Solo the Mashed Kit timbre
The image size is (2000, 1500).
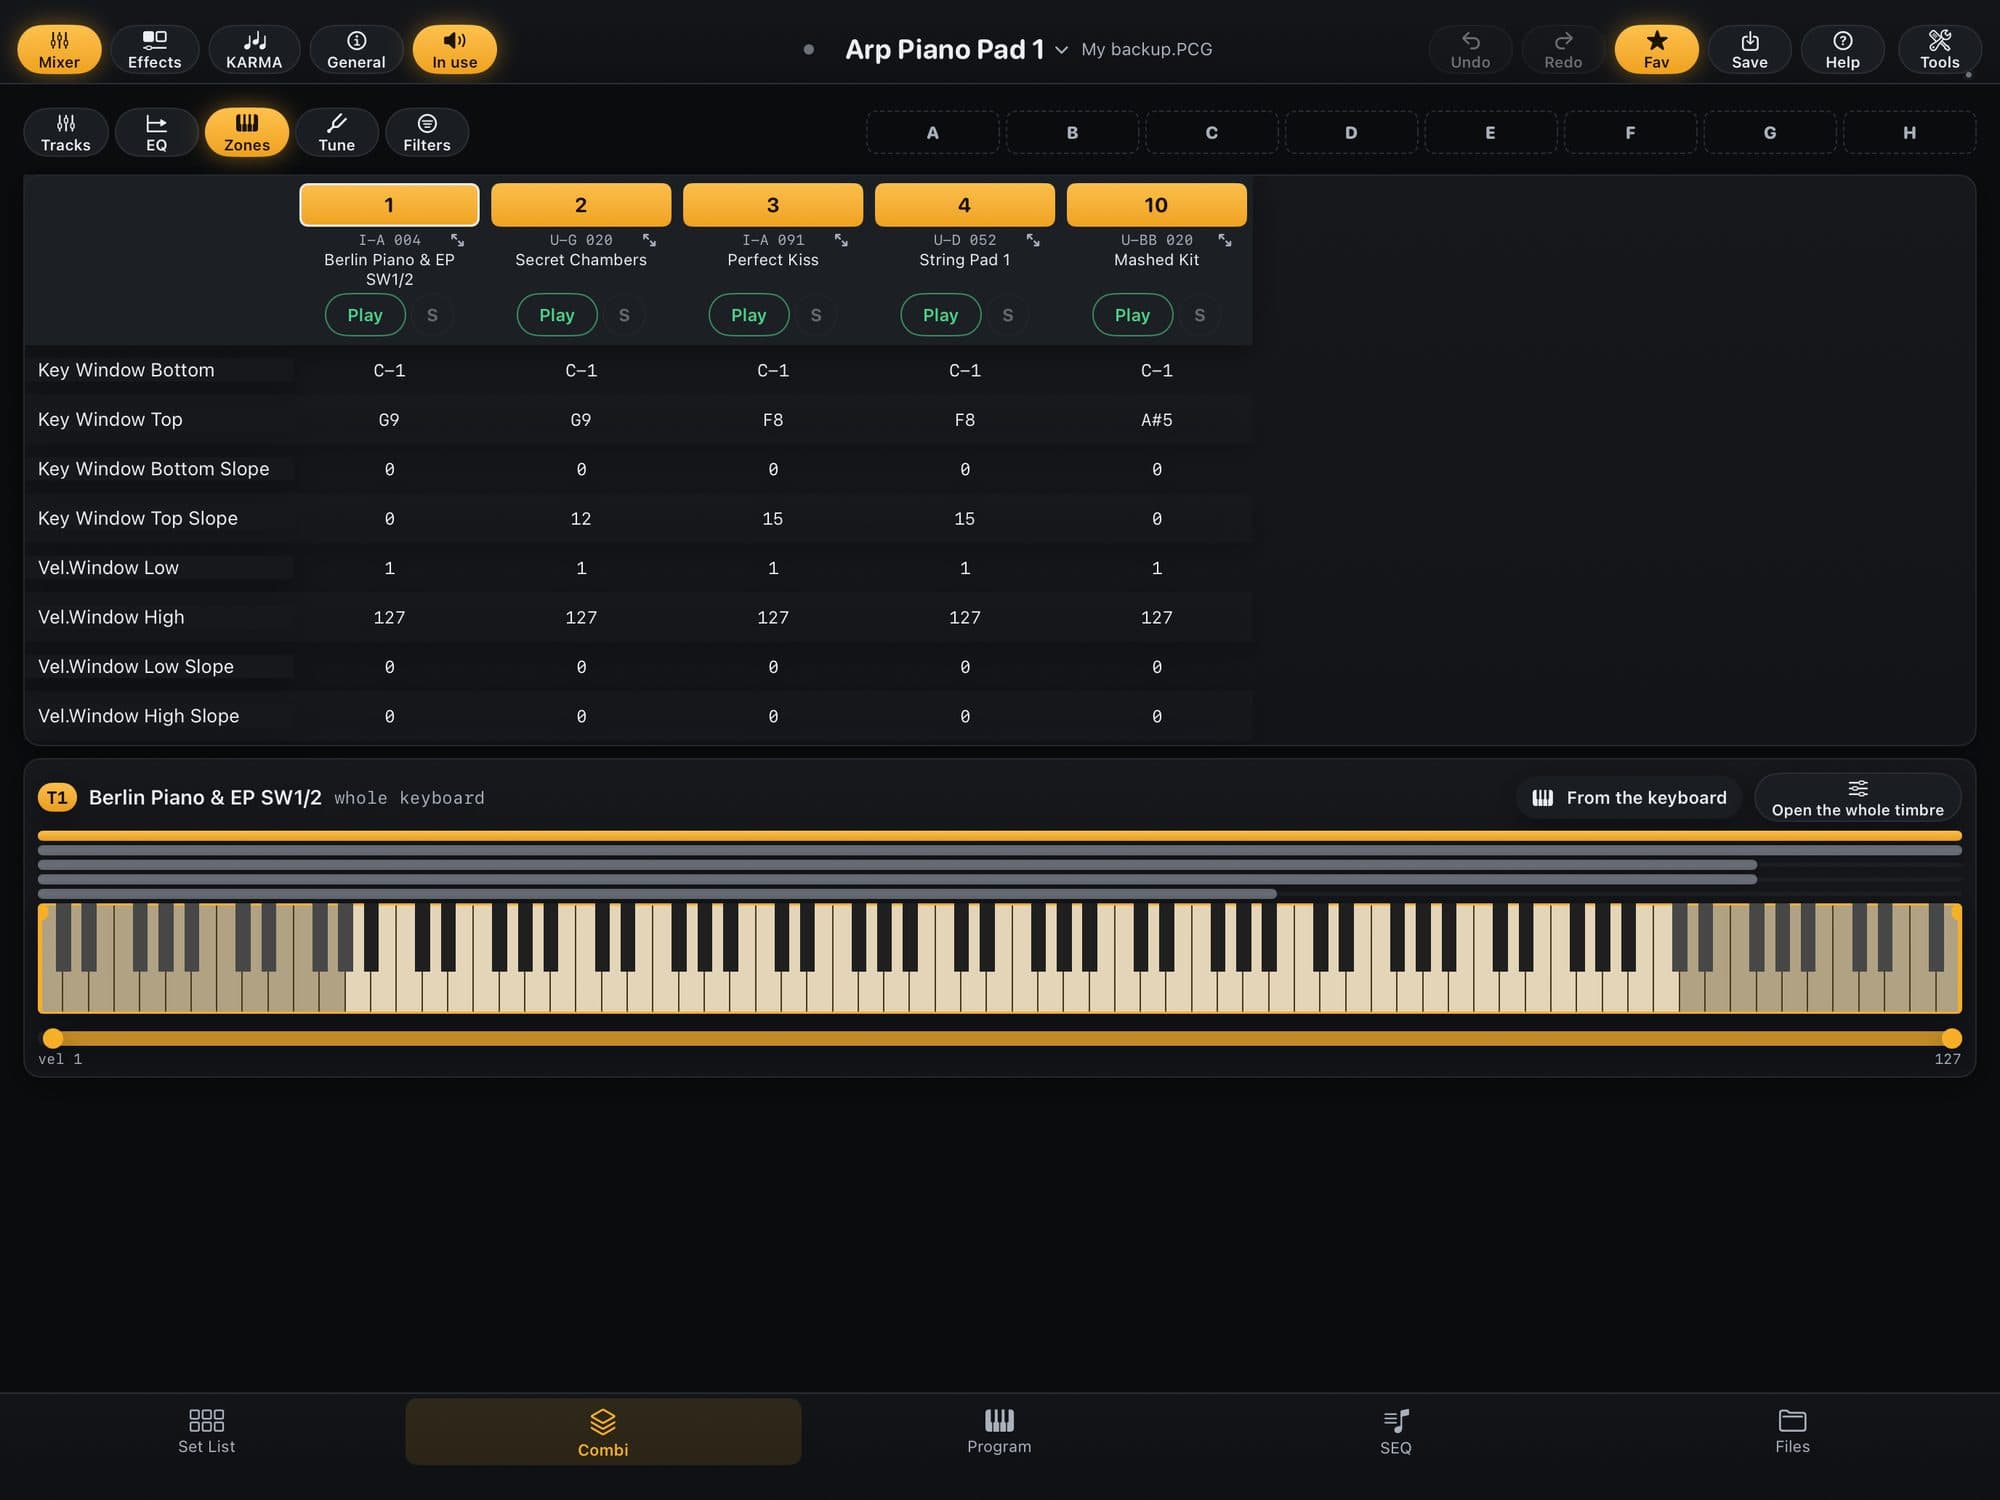tap(1200, 315)
